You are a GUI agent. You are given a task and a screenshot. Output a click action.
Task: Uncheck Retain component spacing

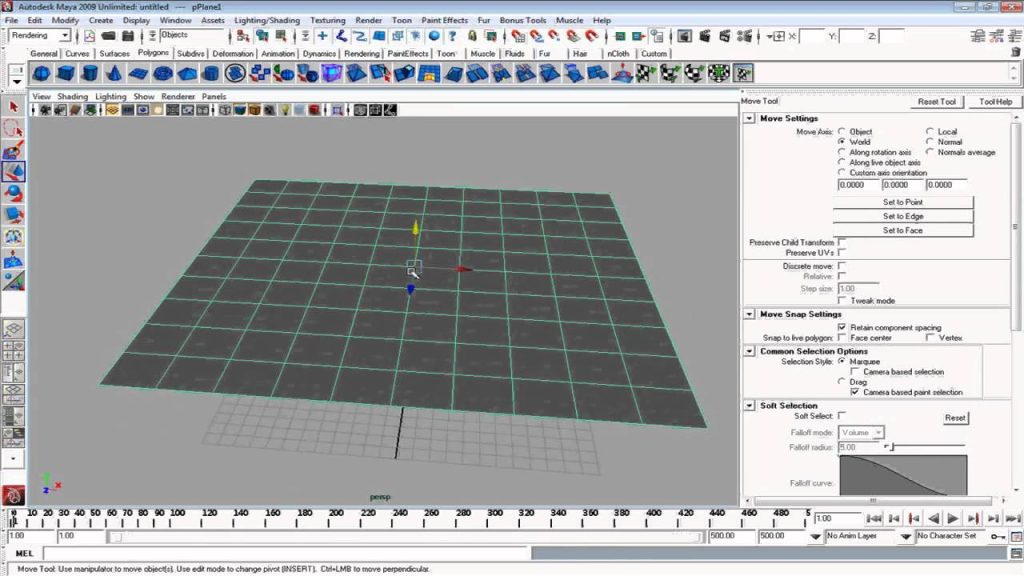pos(842,327)
